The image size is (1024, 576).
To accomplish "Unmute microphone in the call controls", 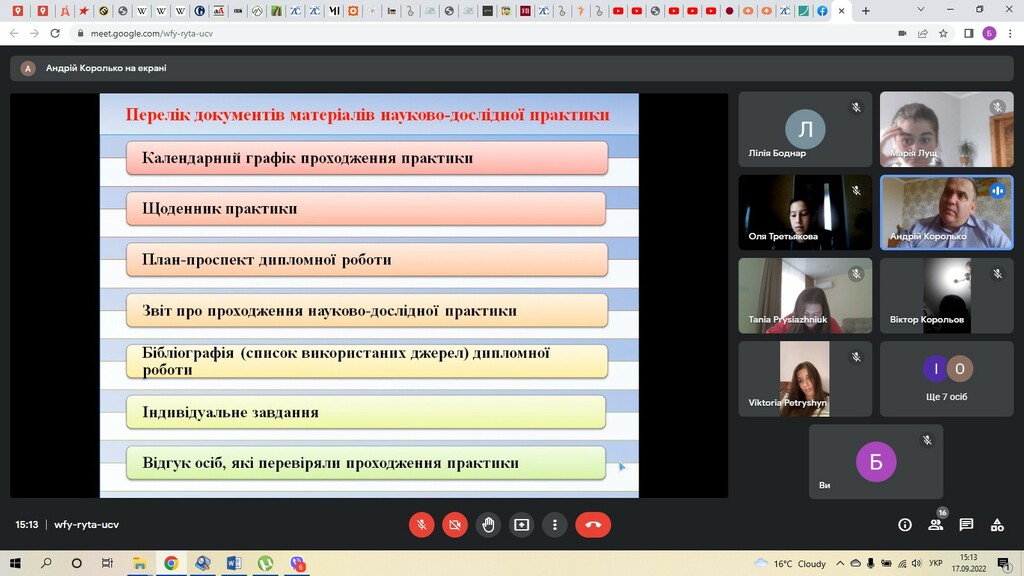I will tap(422, 524).
